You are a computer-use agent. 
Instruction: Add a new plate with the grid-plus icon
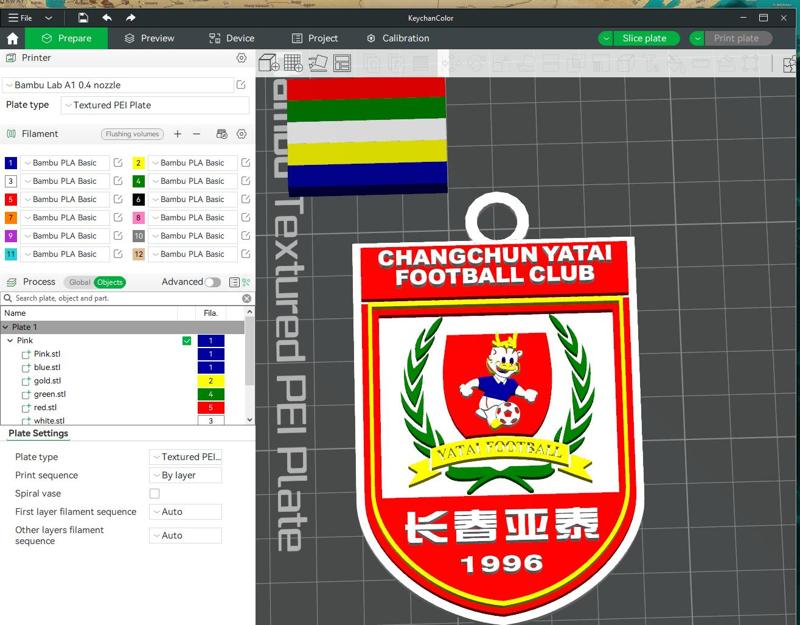pyautogui.click(x=293, y=63)
